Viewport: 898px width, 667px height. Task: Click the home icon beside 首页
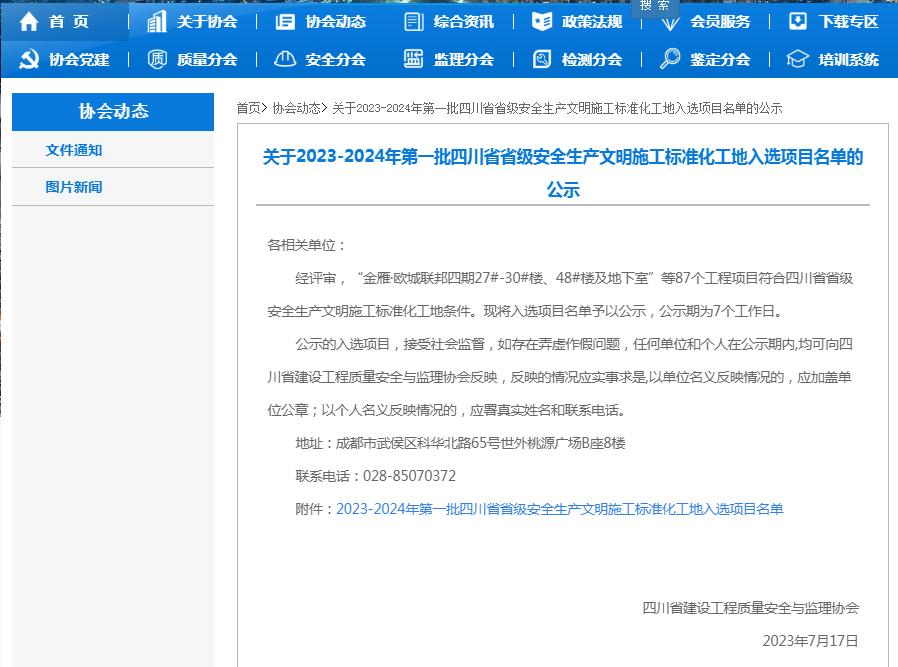29,22
